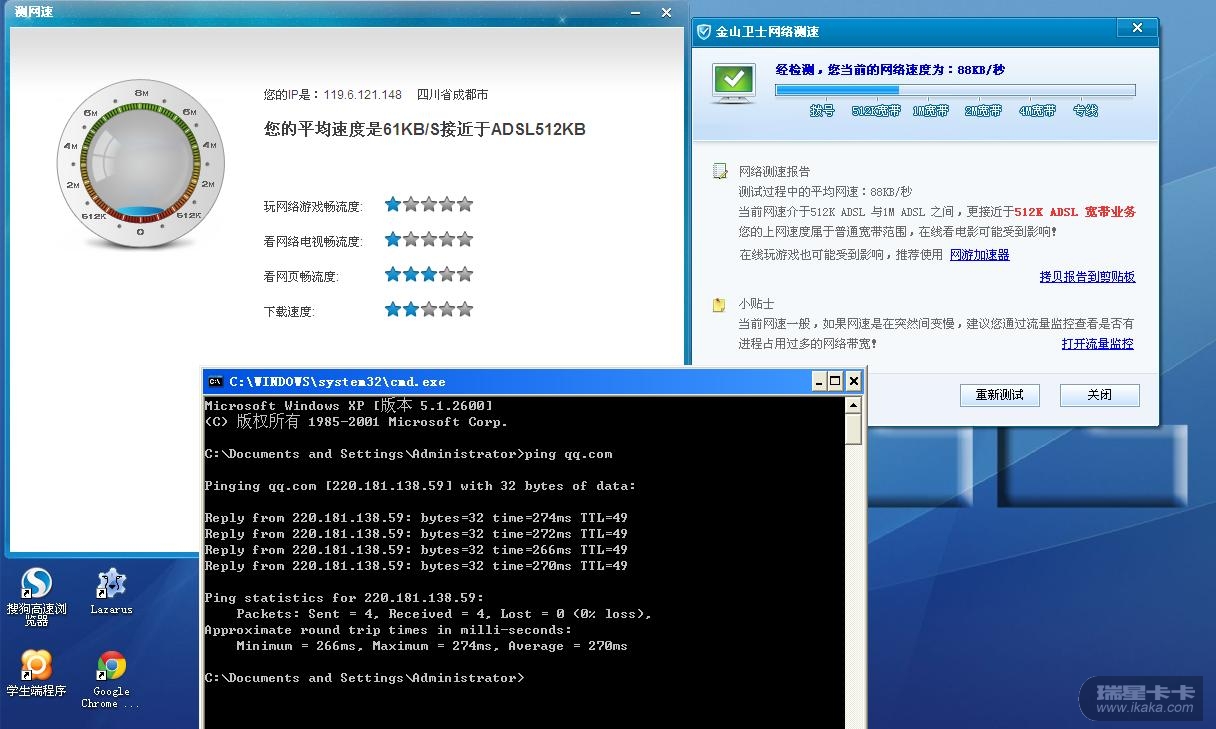1216x729 pixels.
Task: Close the 测网速 window
Action: pyautogui.click(x=666, y=12)
